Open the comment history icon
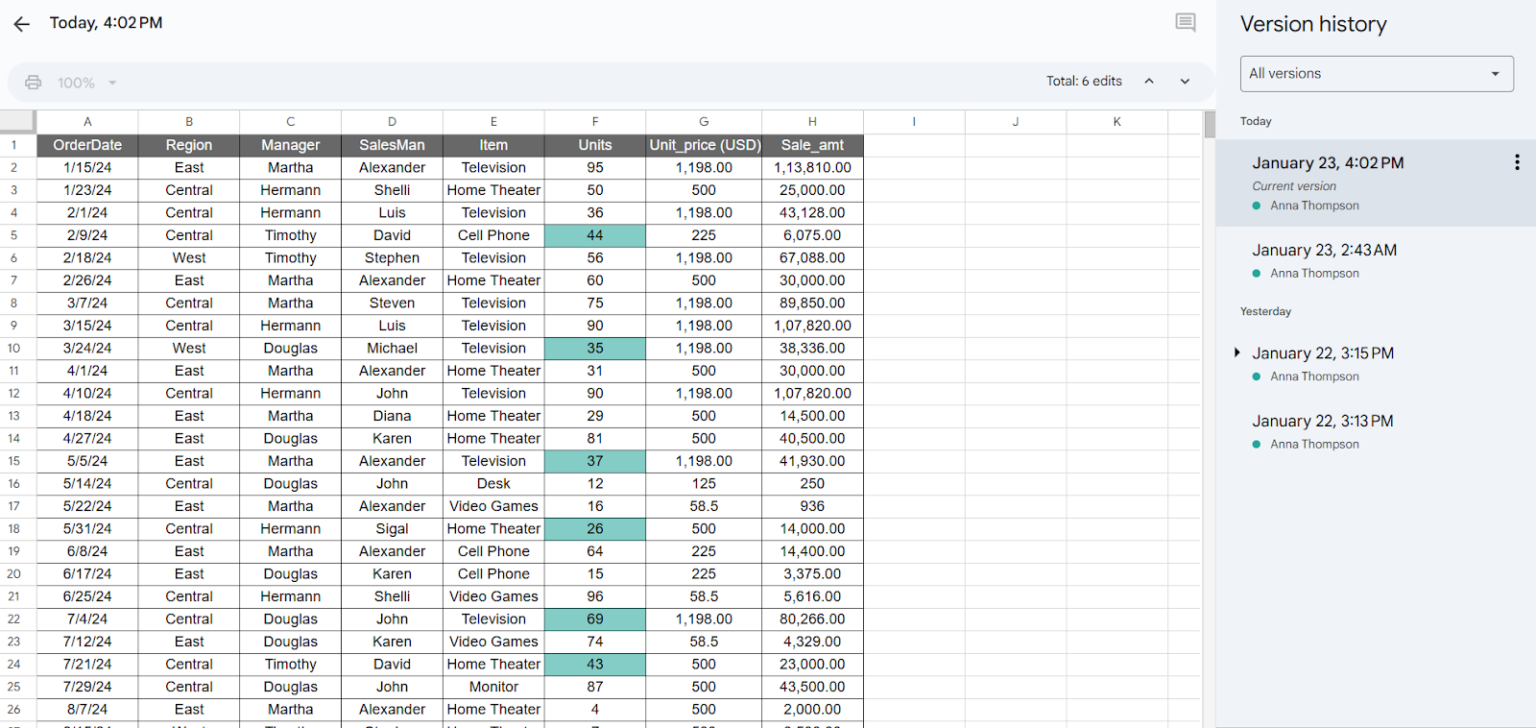 [1185, 23]
